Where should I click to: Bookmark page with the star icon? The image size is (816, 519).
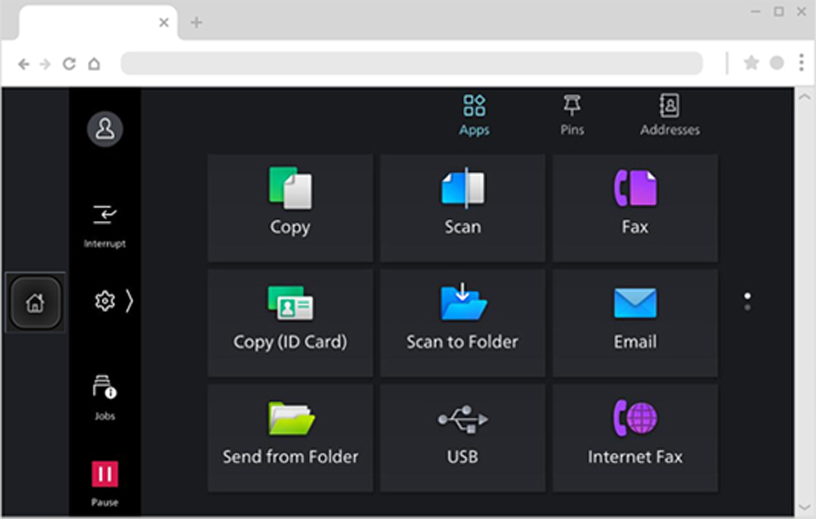pyautogui.click(x=751, y=63)
